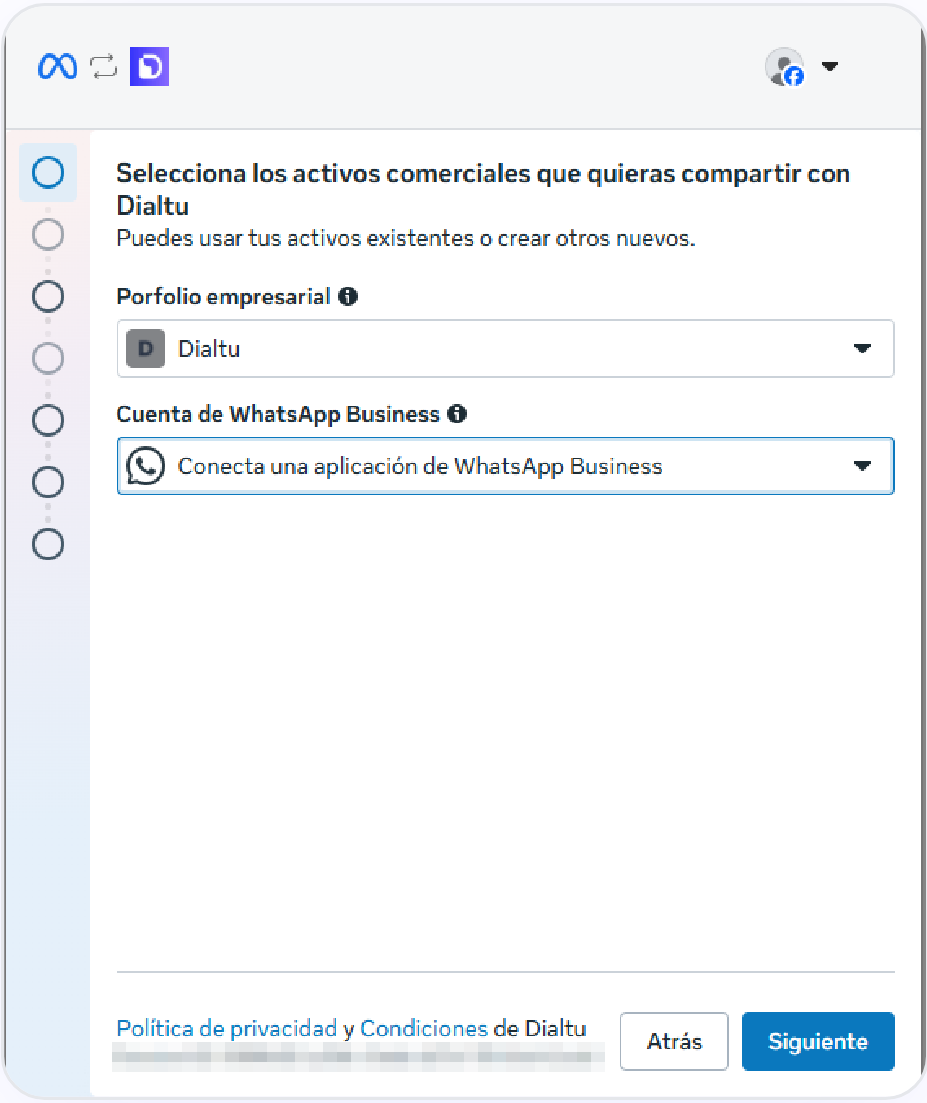Click the WhatsApp phone icon in dropdown
This screenshot has width=927, height=1103.
(x=146, y=466)
